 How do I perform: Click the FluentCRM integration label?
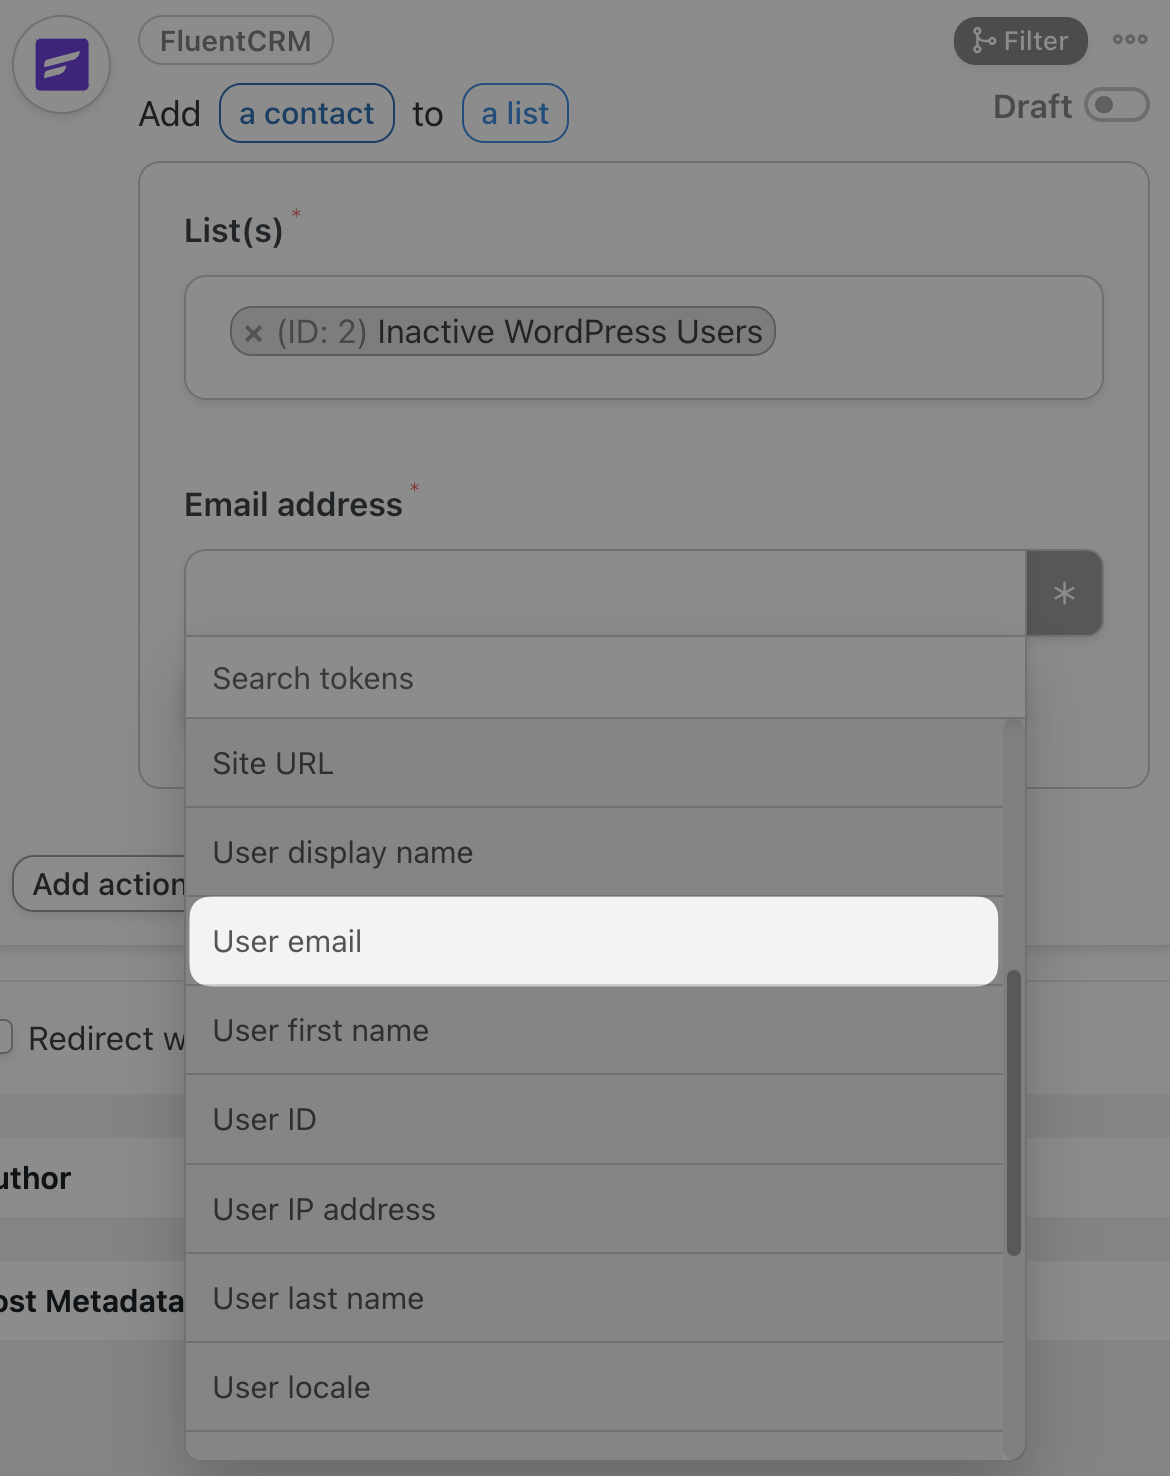[x=236, y=41]
